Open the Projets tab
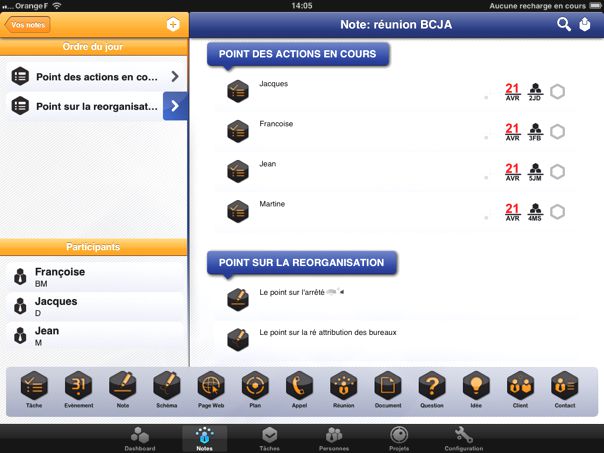 coord(399,438)
